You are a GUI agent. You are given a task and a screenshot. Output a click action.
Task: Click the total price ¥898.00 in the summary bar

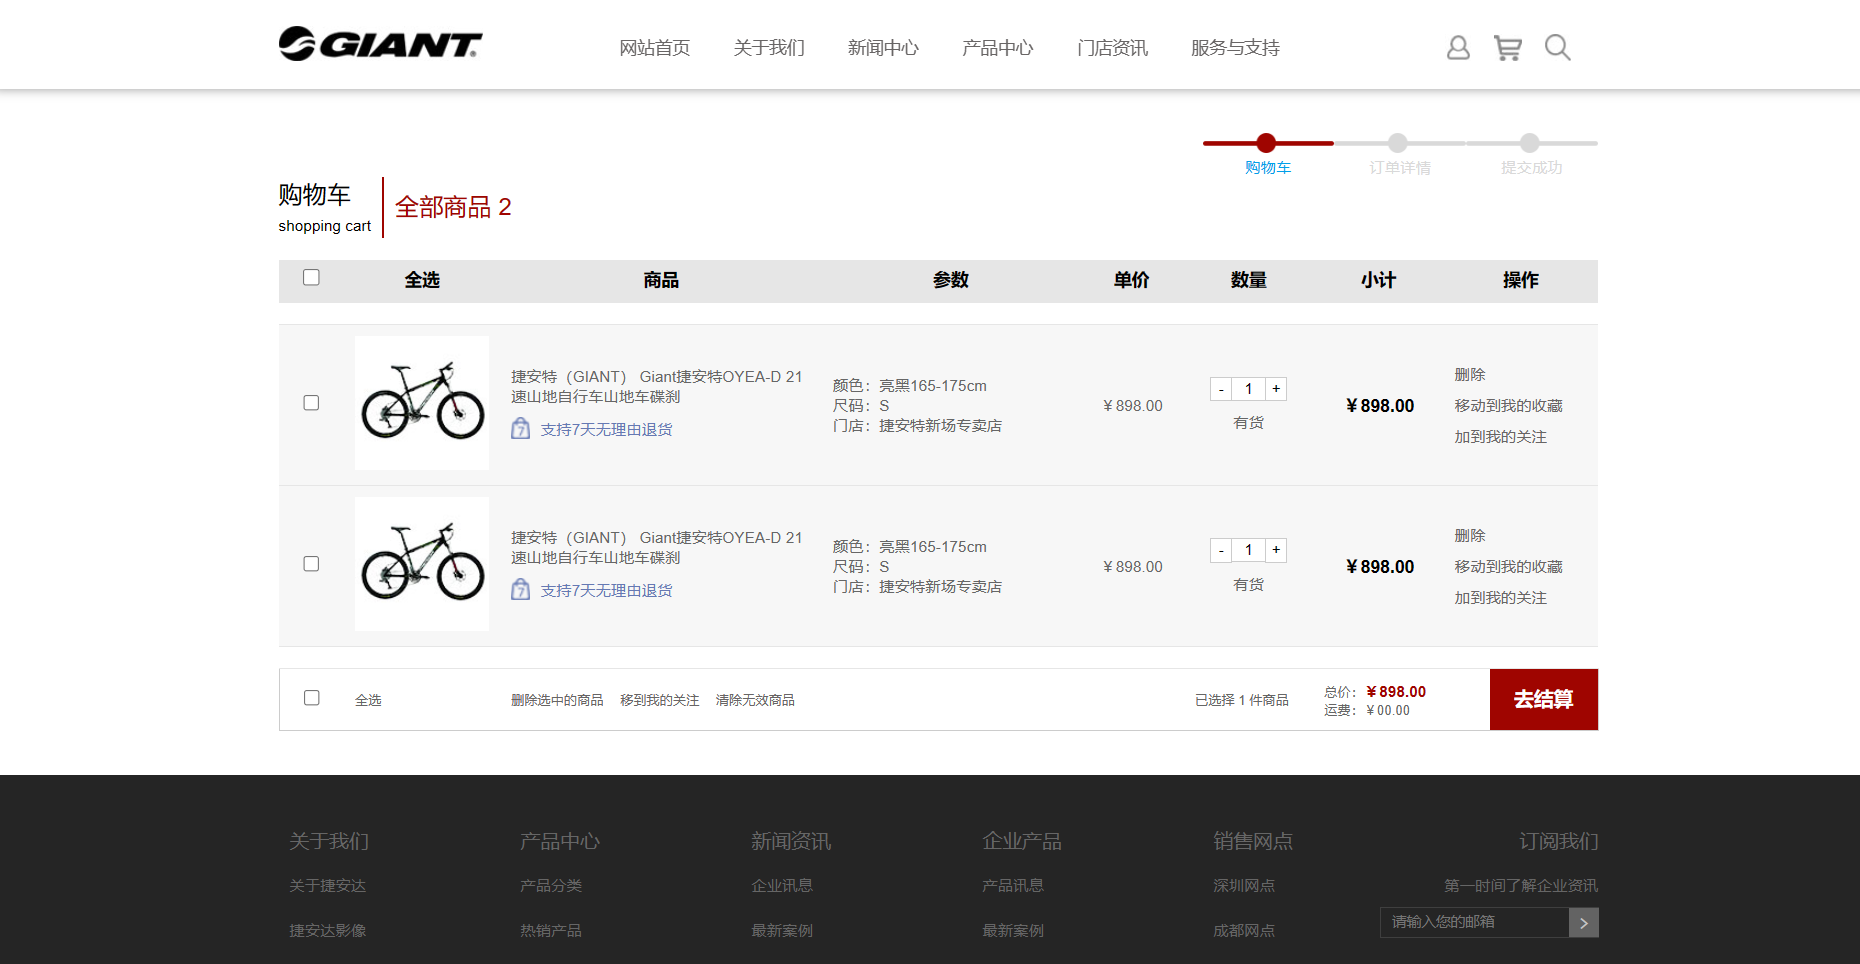[1396, 692]
